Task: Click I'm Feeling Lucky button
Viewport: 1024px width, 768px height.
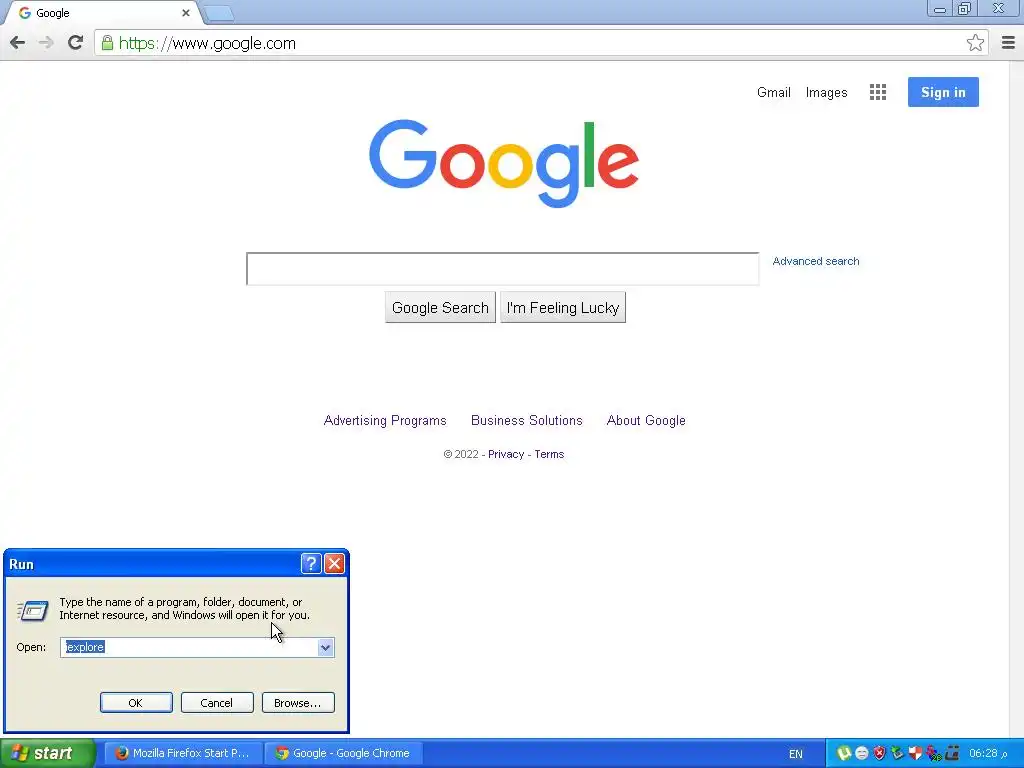Action: pos(563,308)
